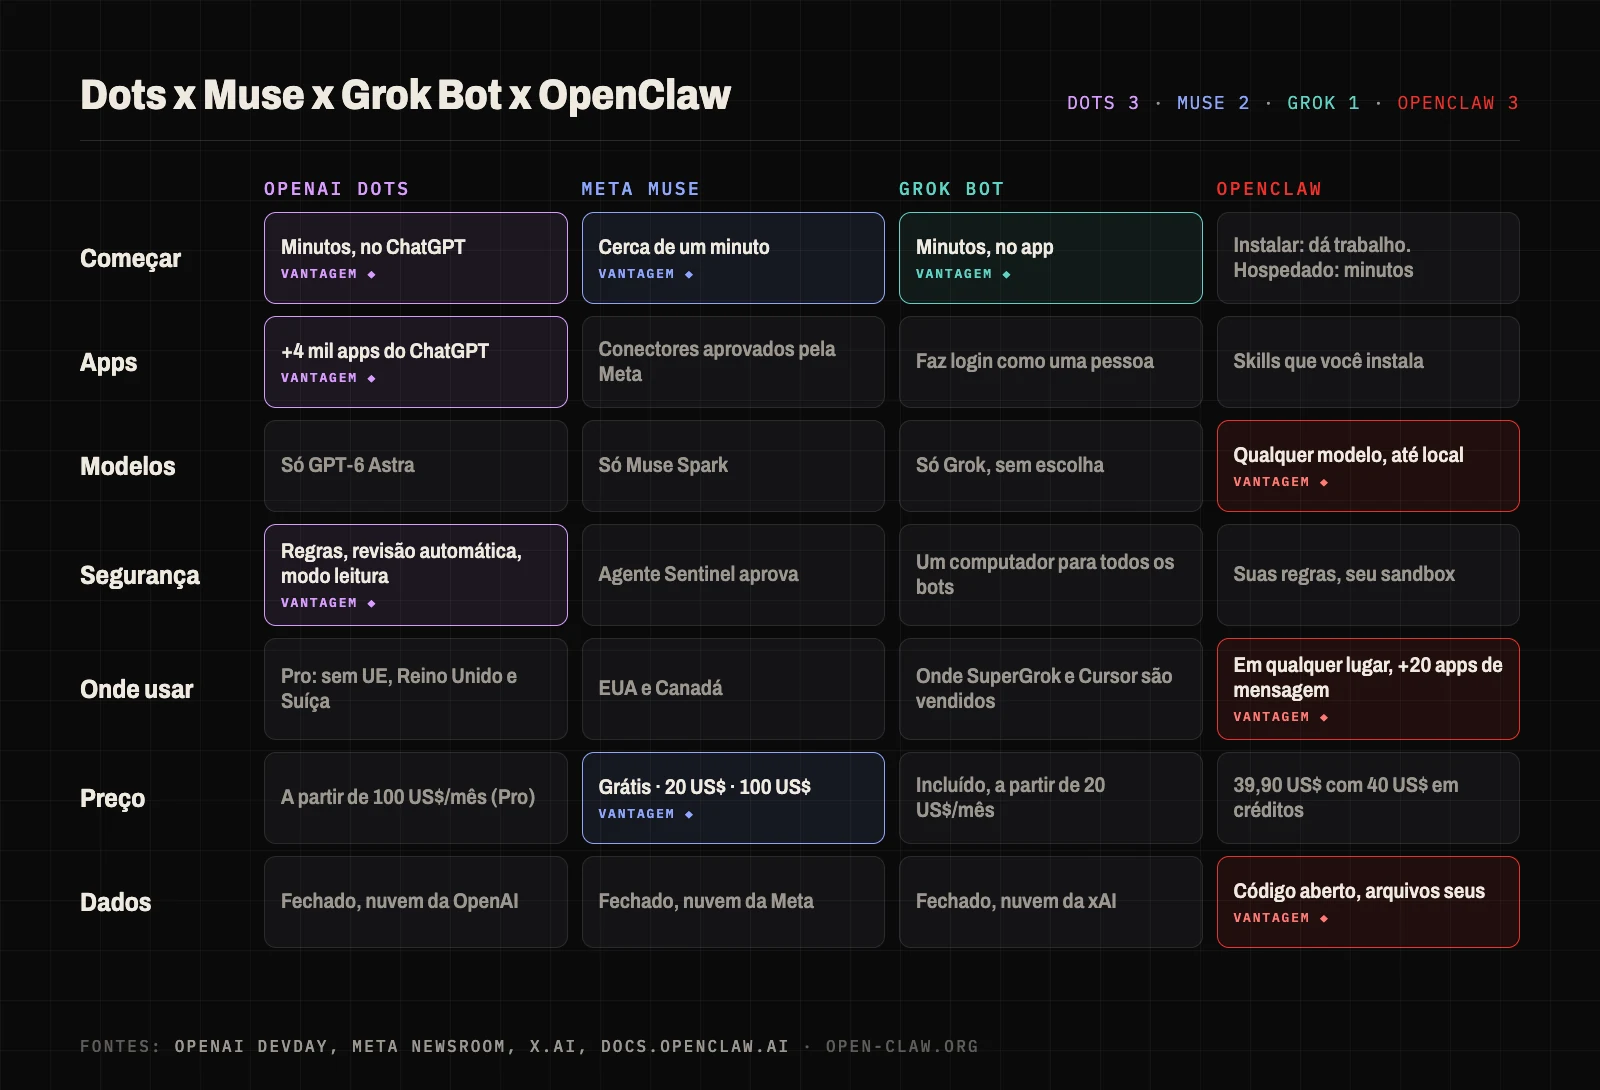Click VANTAGEM badge under Grátis · 20 US$
Screen dimensions: 1600x1090
point(646,814)
